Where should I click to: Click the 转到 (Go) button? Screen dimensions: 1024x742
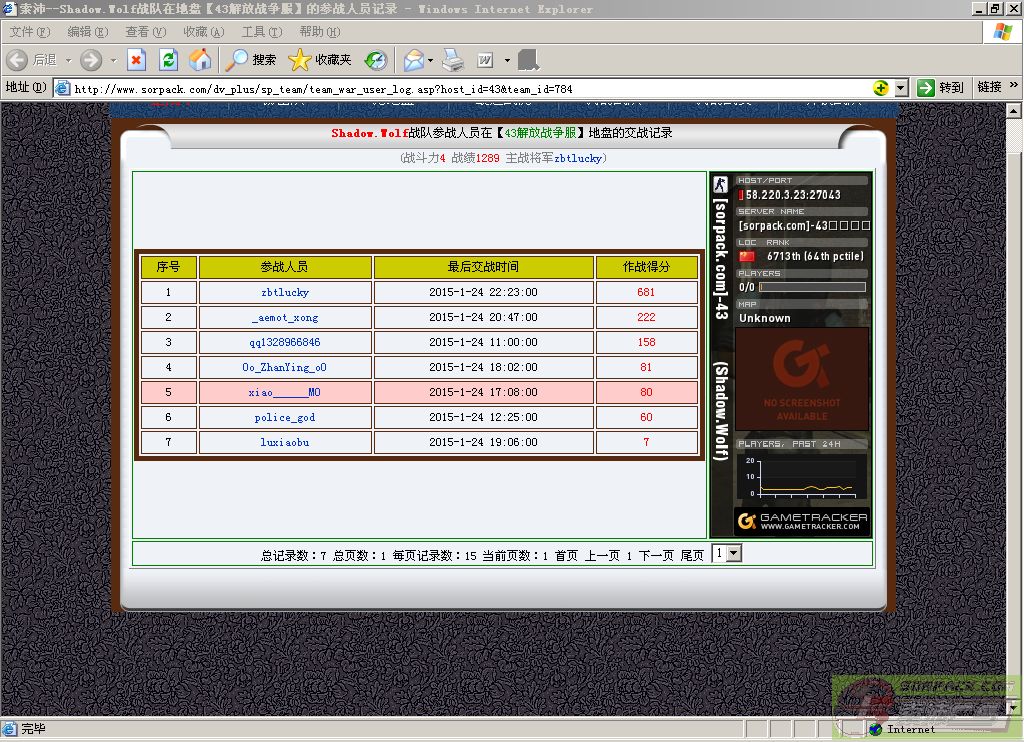click(941, 88)
